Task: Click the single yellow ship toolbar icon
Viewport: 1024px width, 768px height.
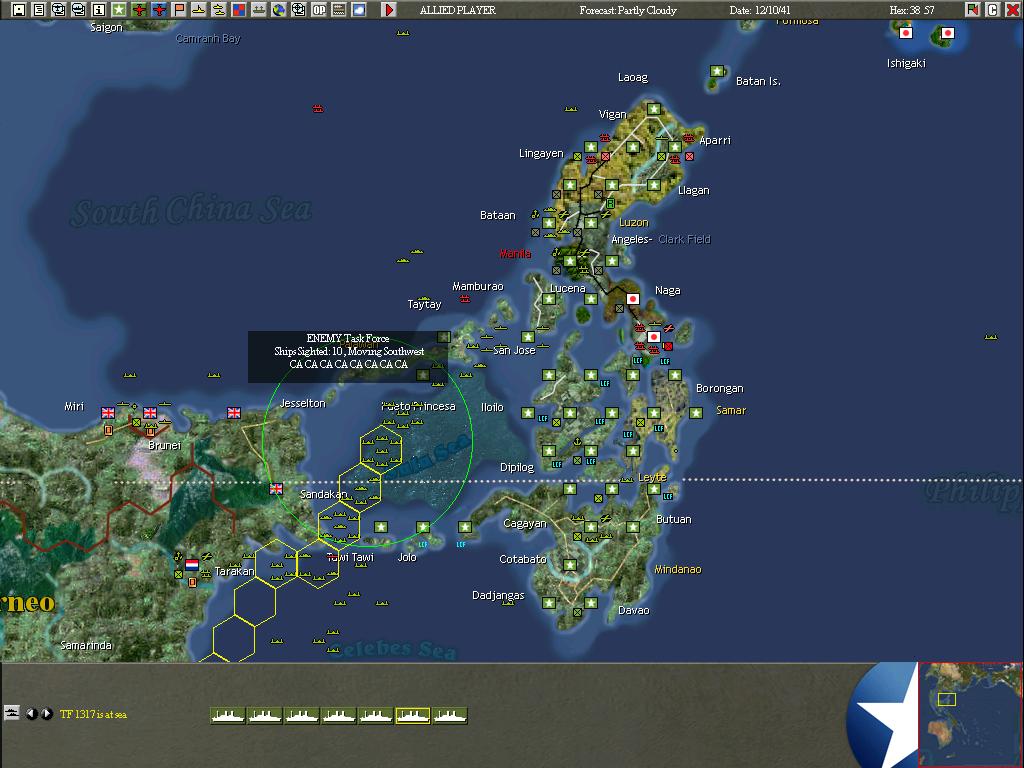Action: point(199,10)
